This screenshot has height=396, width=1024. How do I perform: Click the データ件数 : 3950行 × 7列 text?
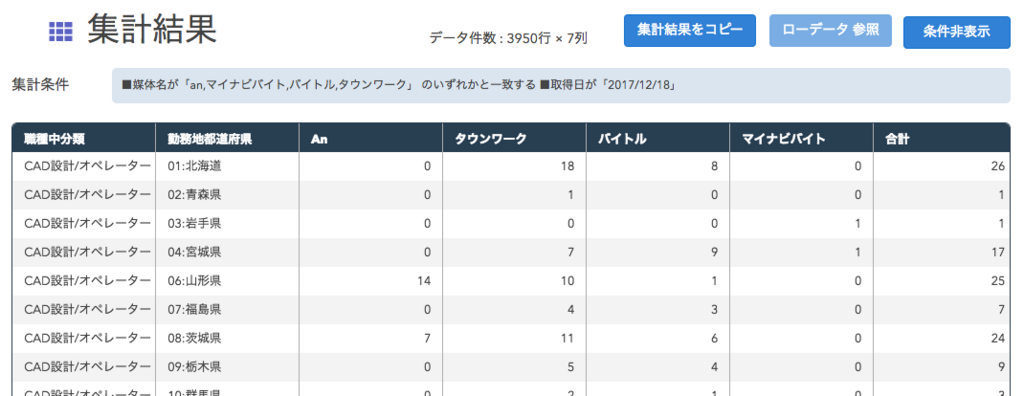509,38
